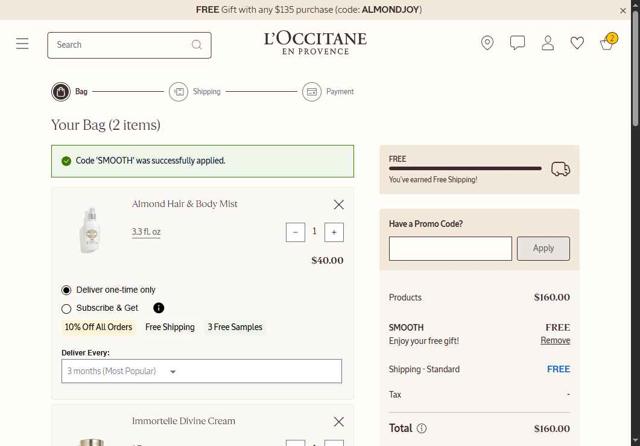Open the store locator pin icon

coord(487,43)
